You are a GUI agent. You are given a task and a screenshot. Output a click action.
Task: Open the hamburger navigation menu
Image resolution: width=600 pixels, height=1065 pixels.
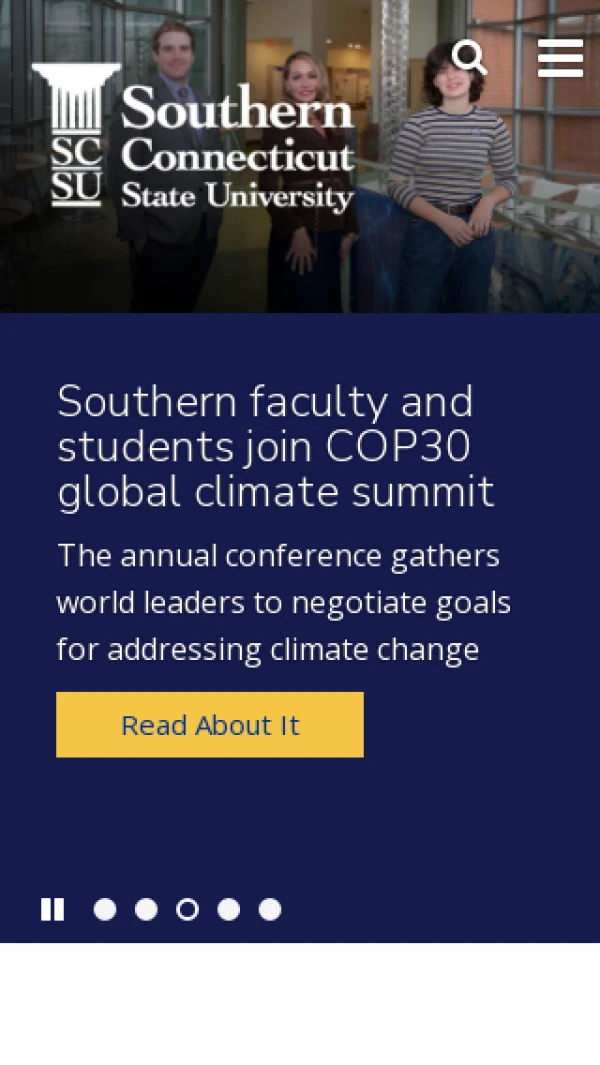[x=560, y=58]
